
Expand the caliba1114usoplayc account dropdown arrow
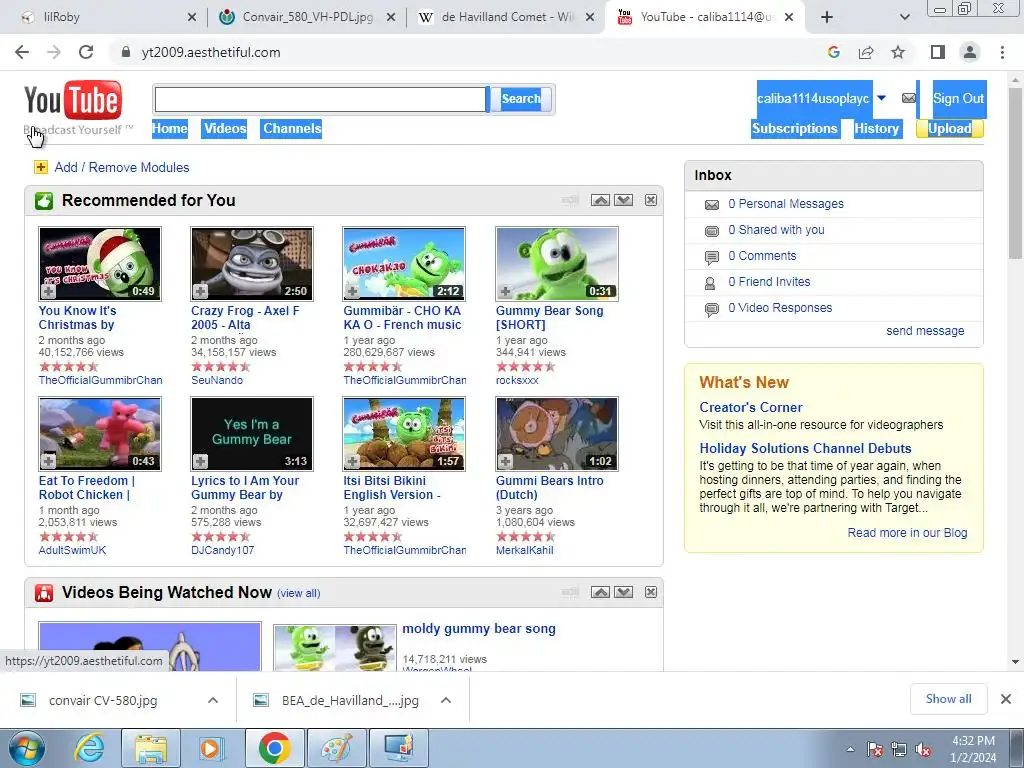click(x=881, y=98)
